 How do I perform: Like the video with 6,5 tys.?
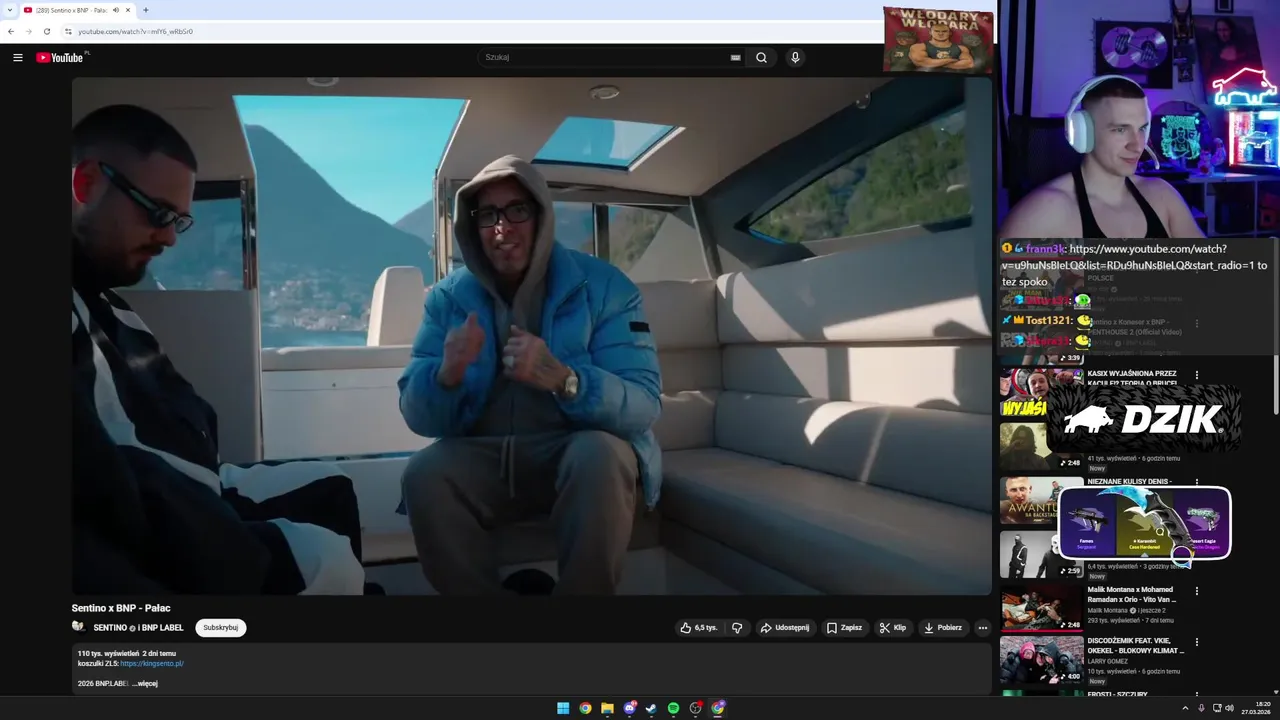(699, 628)
